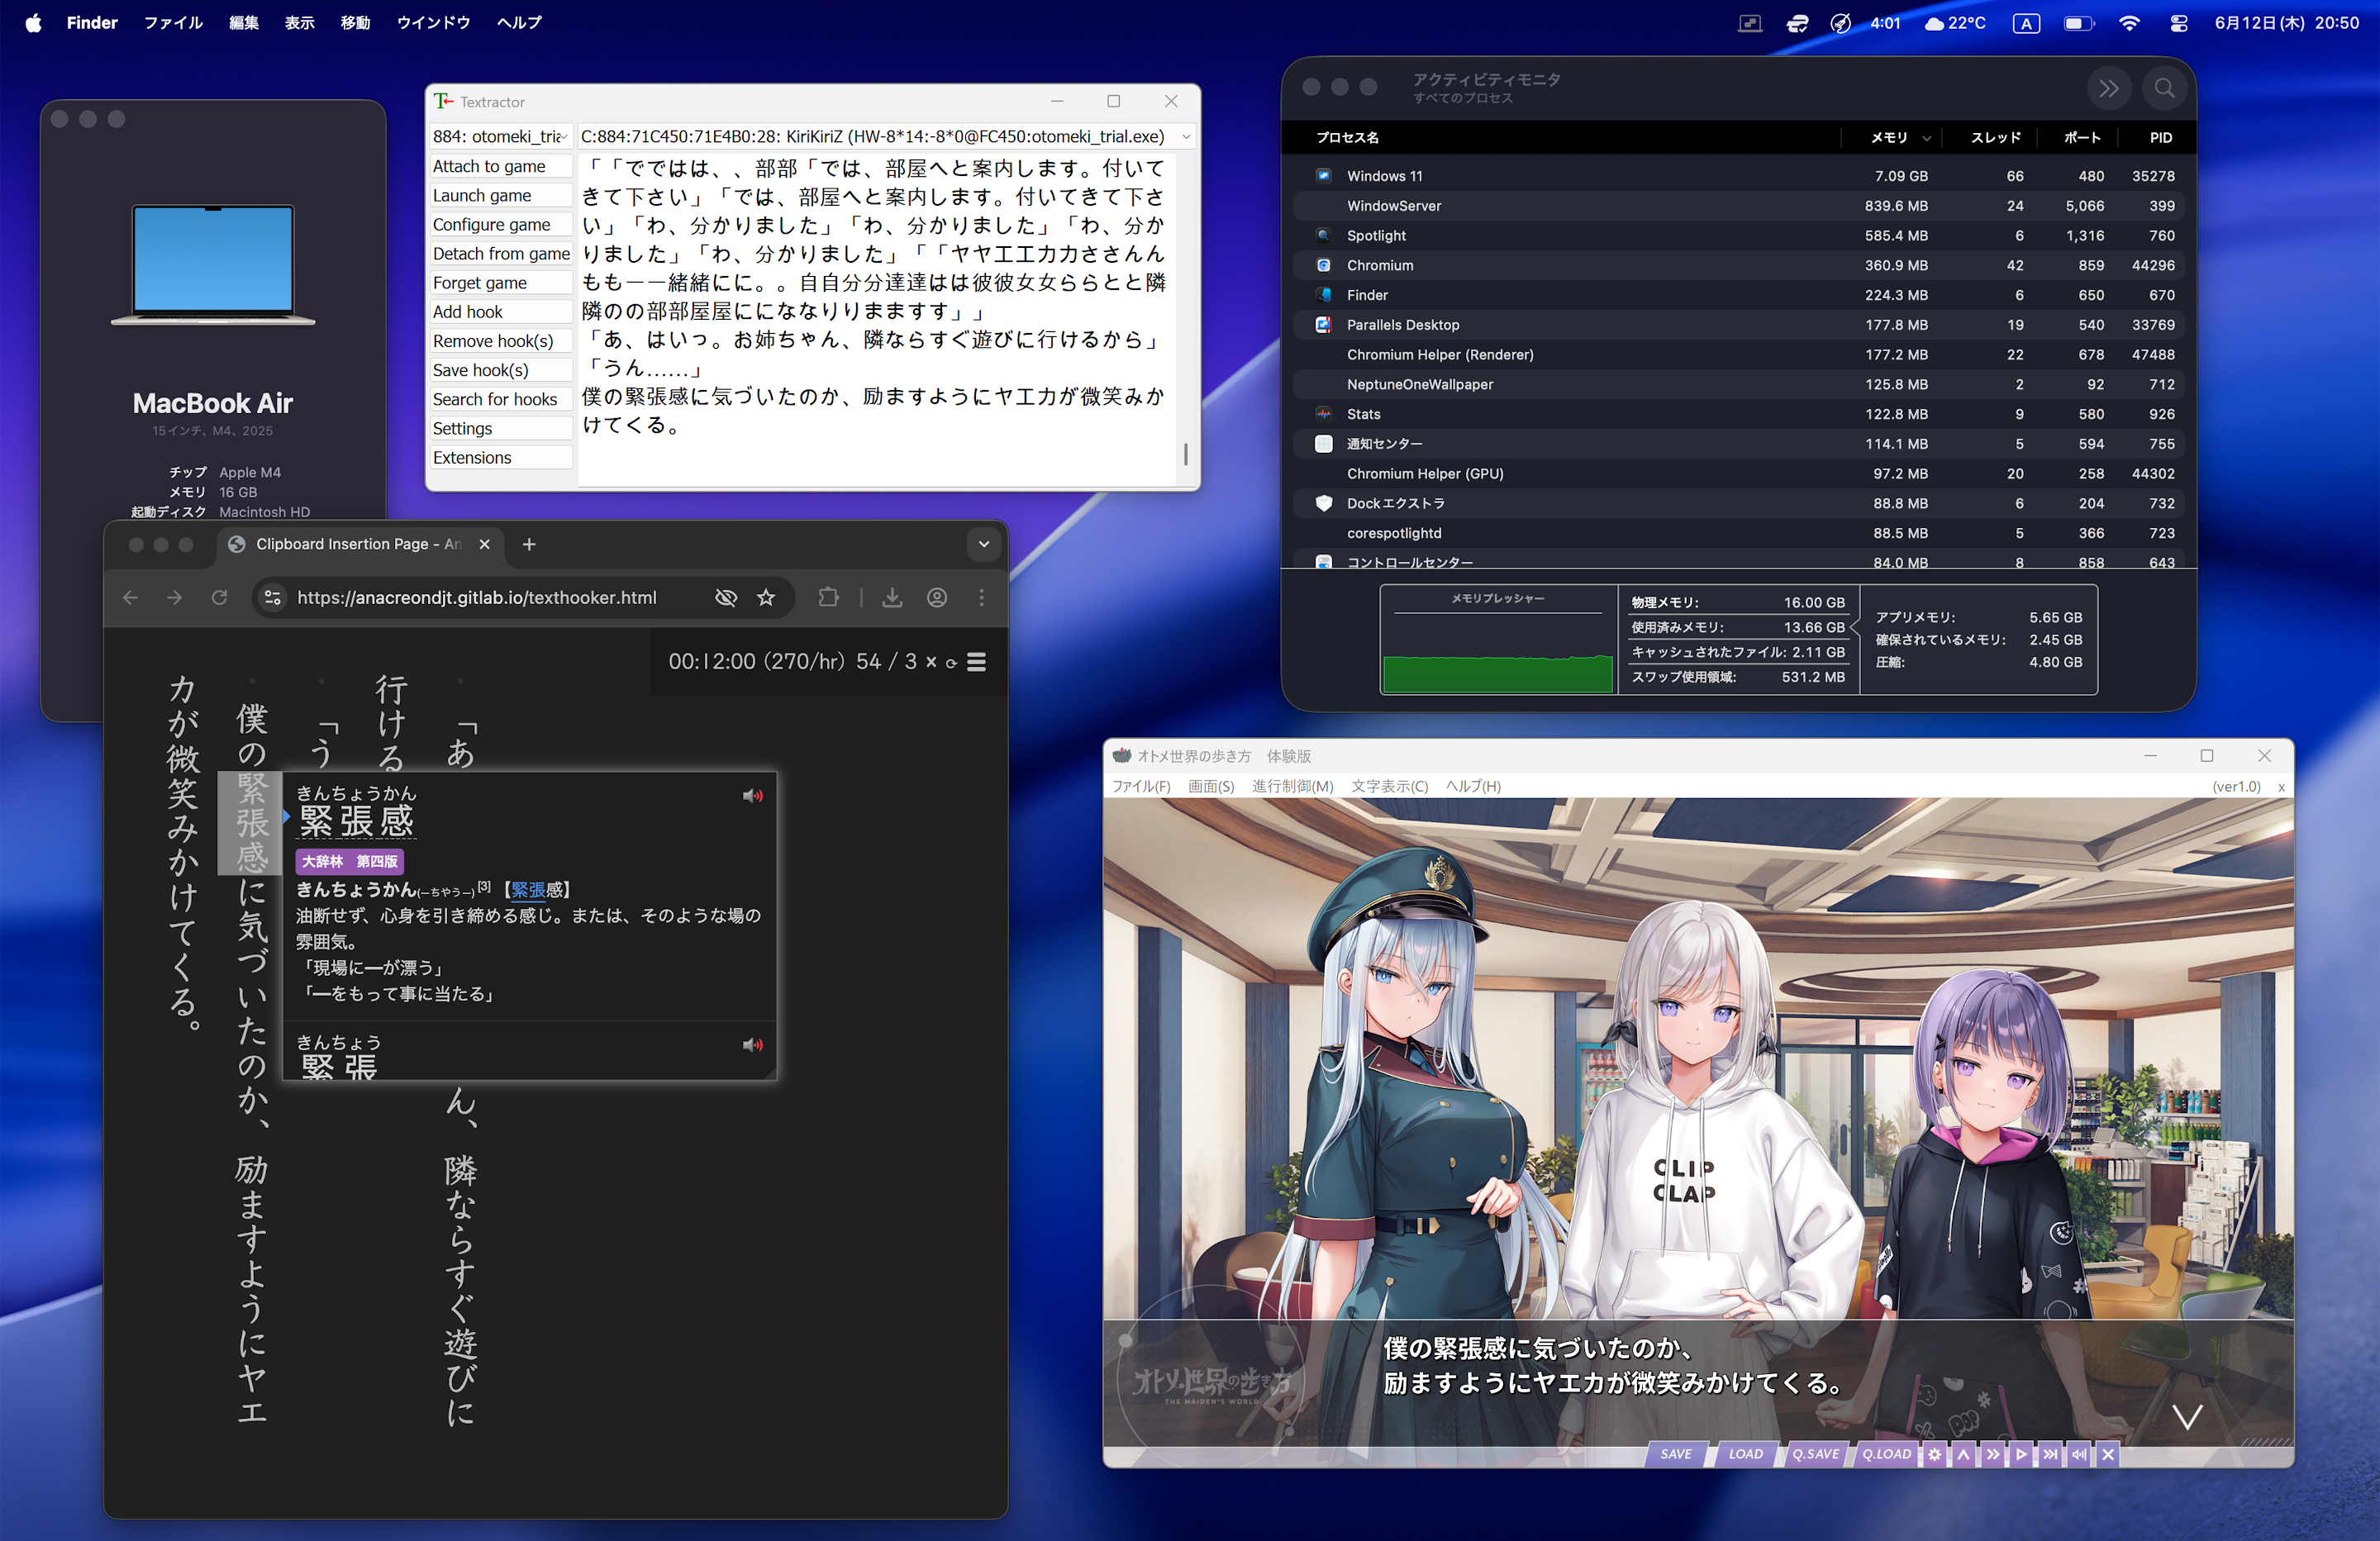2380x1541 pixels.
Task: Click battery status menu bar icon
Action: (x=2079, y=23)
